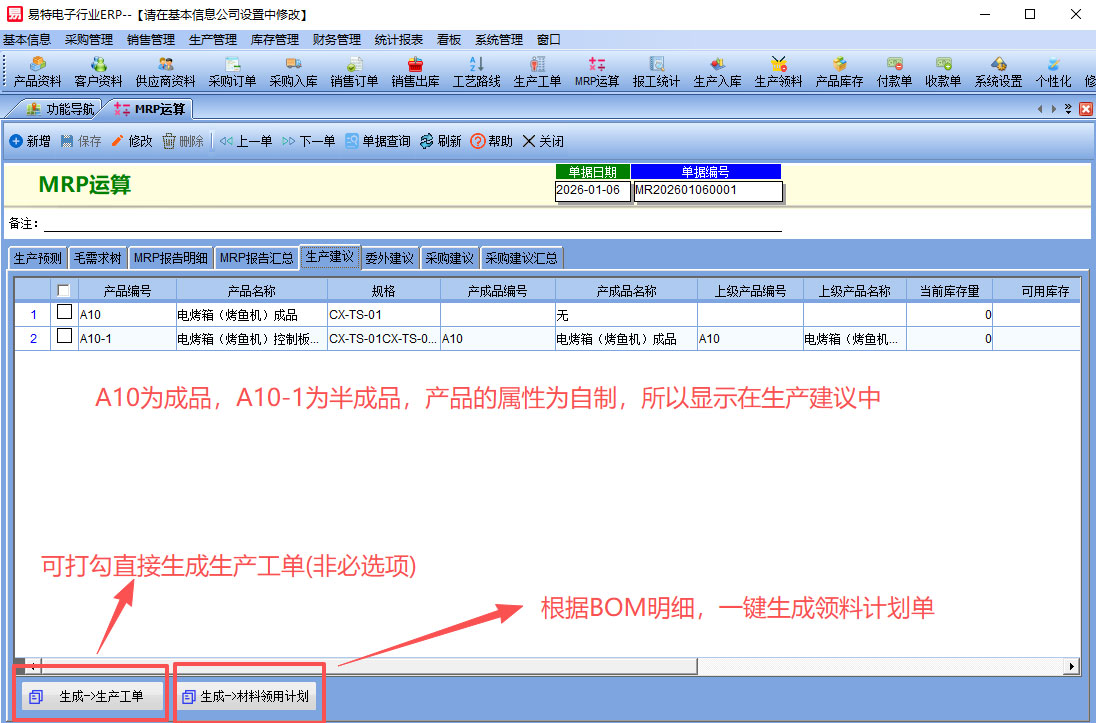Click the horizontal scrollbar right arrow
This screenshot has width=1096, height=723.
point(1072,666)
